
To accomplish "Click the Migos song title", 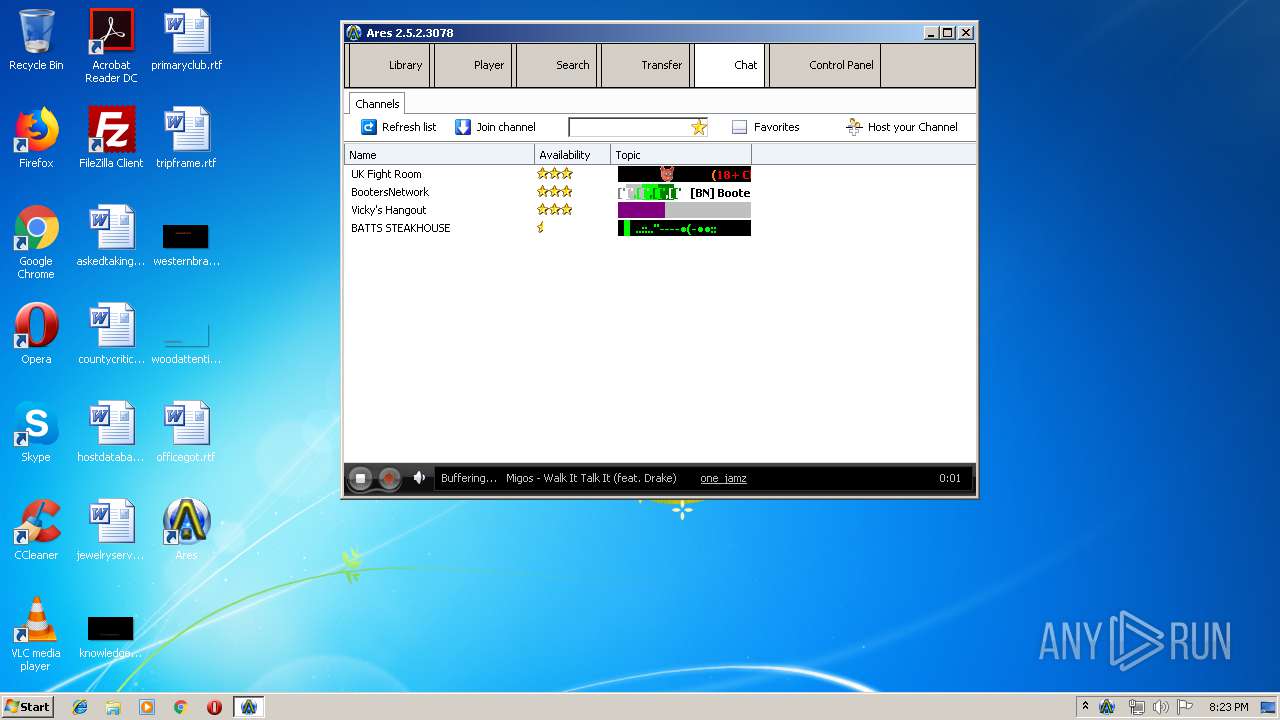I will (591, 478).
